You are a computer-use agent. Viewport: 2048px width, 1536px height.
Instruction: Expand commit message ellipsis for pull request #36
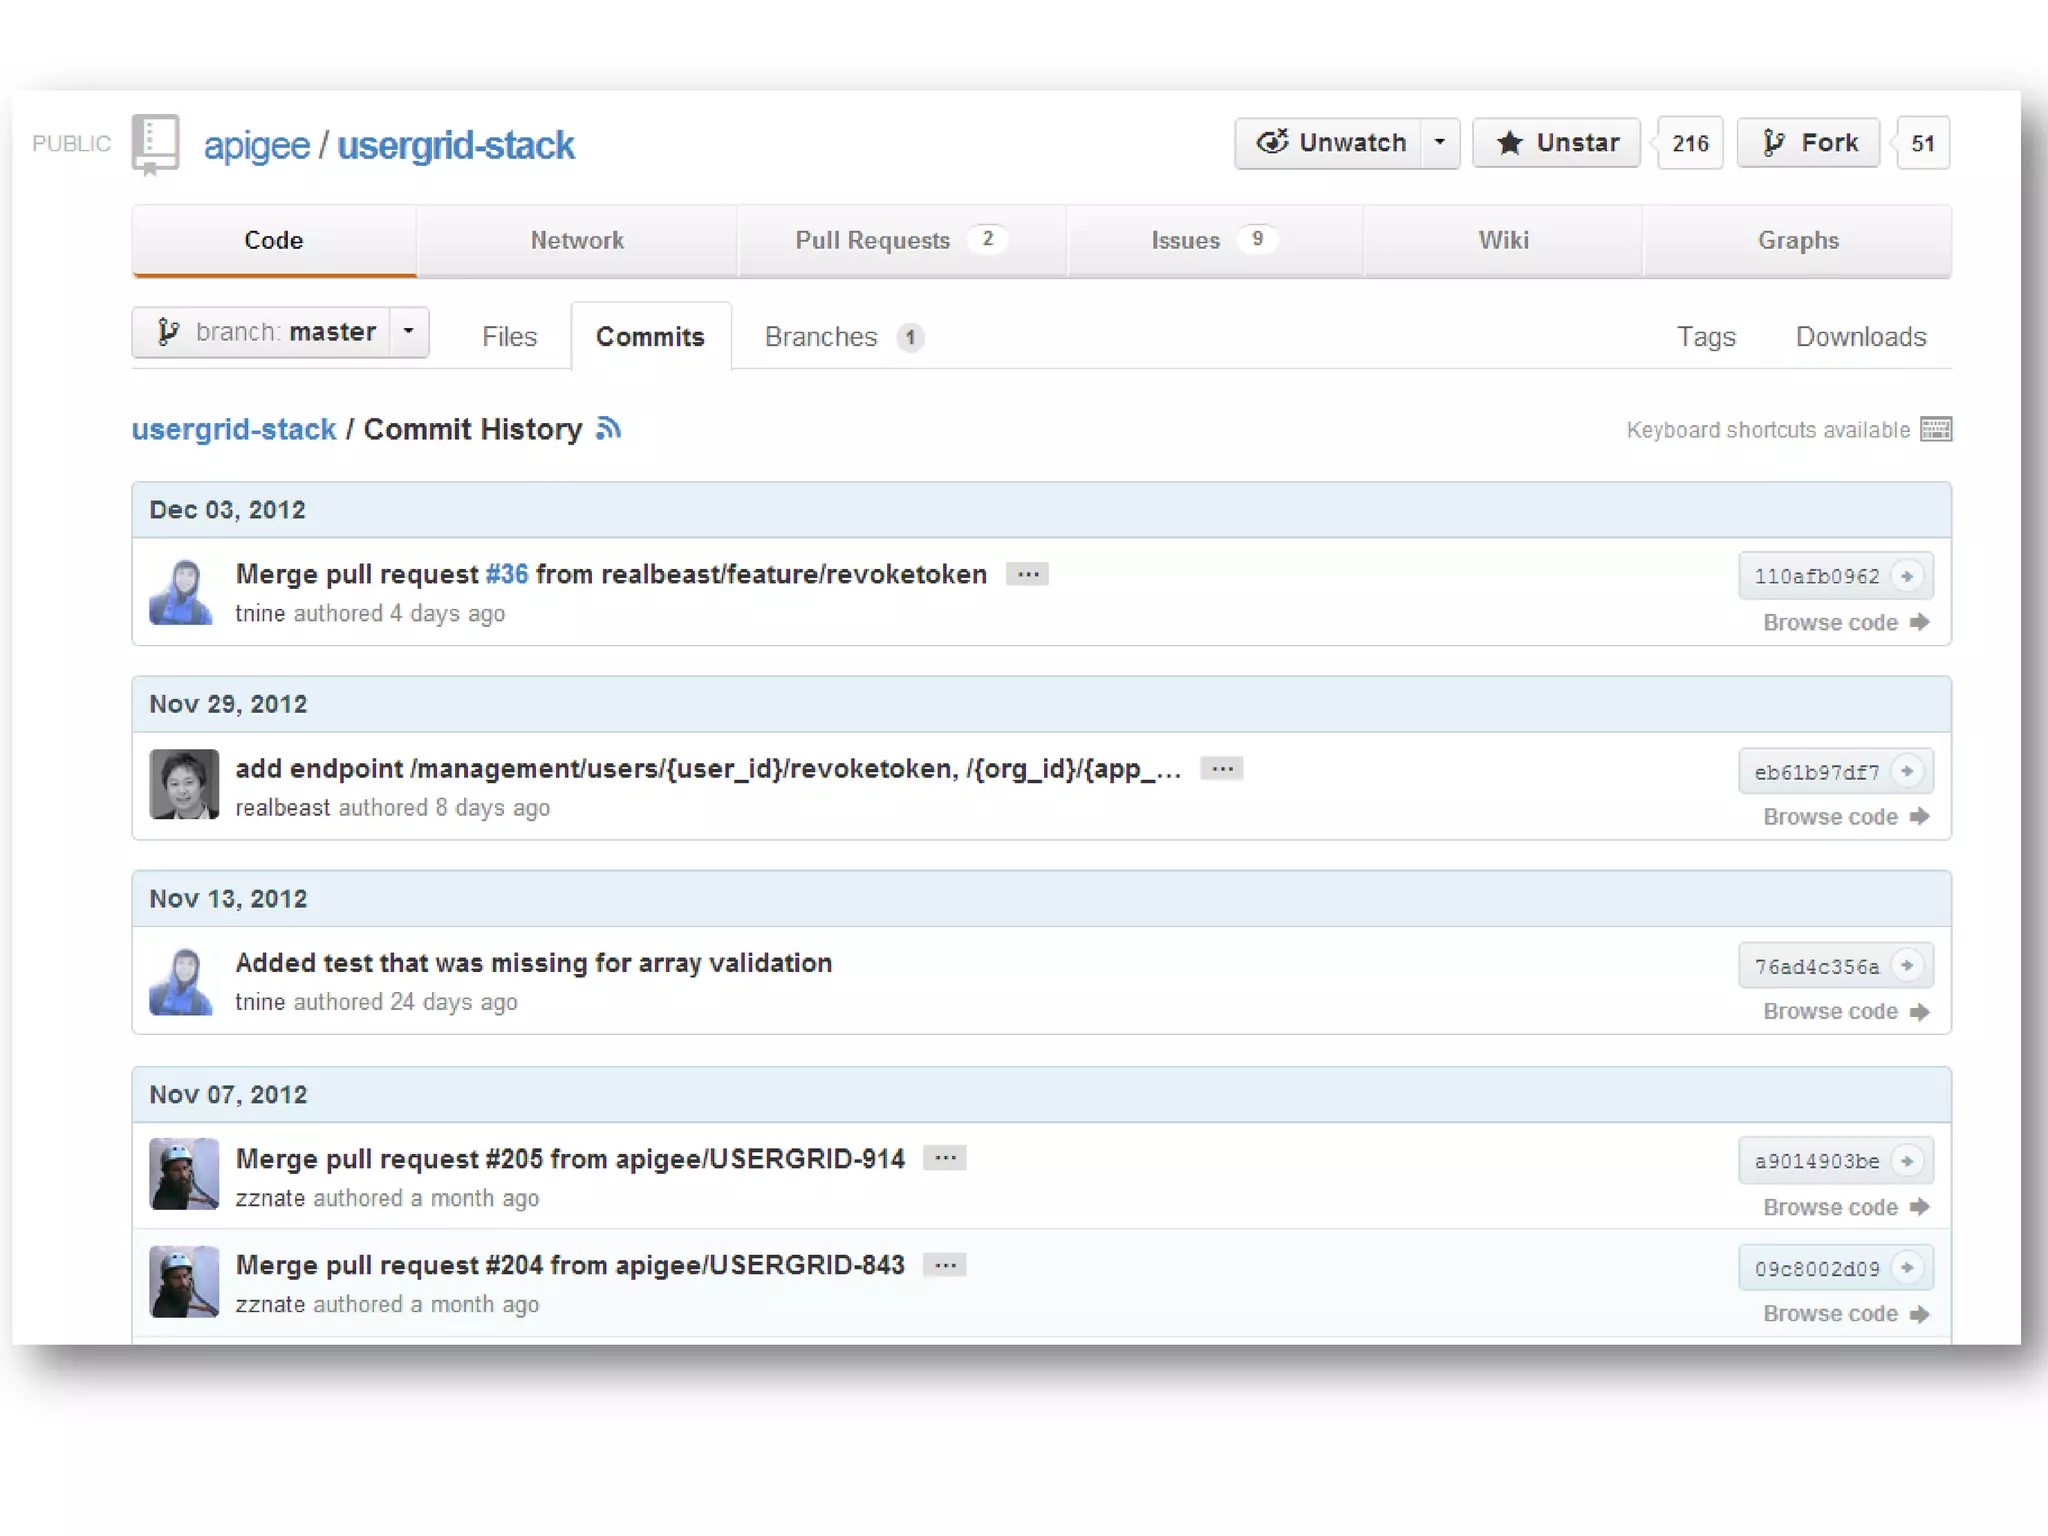[x=1027, y=574]
